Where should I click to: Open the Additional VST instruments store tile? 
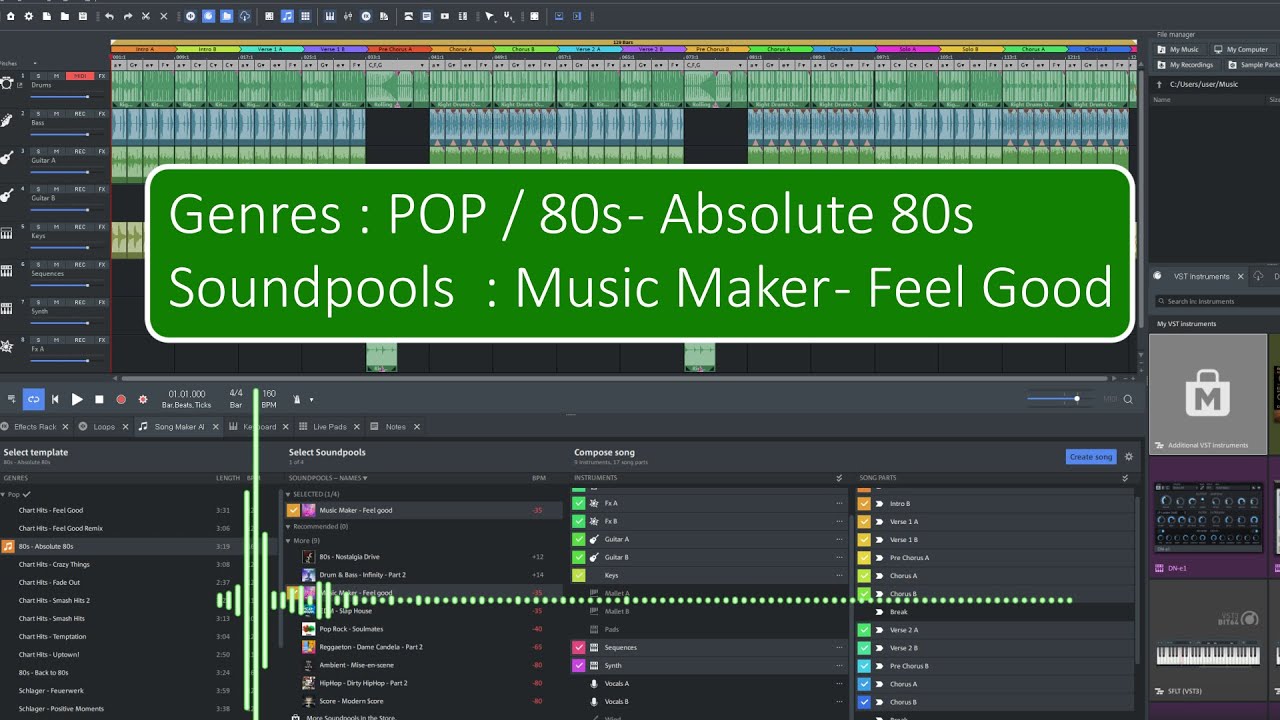coord(1208,393)
